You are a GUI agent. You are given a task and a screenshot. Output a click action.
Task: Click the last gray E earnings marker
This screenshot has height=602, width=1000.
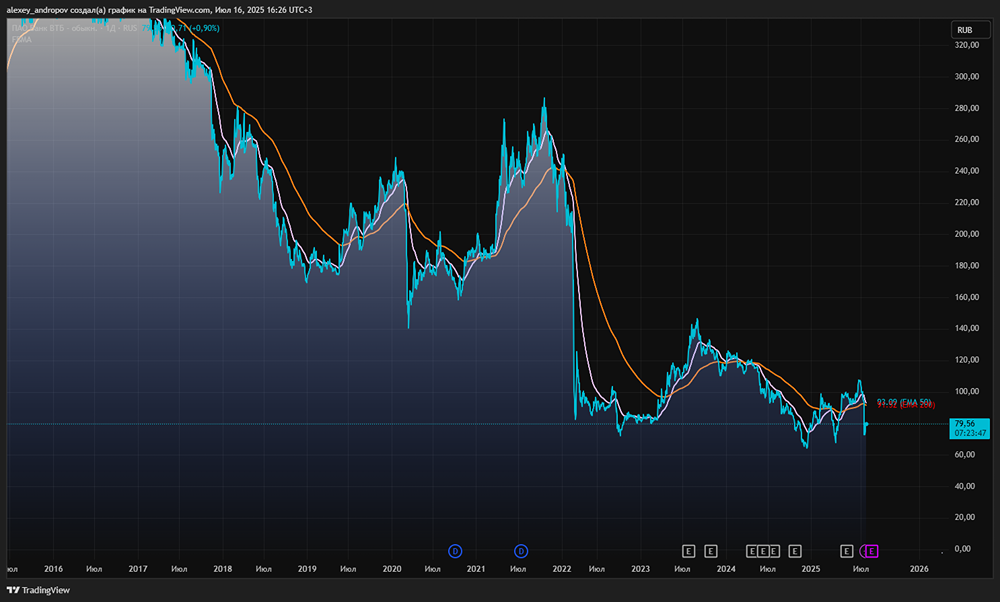tap(847, 550)
